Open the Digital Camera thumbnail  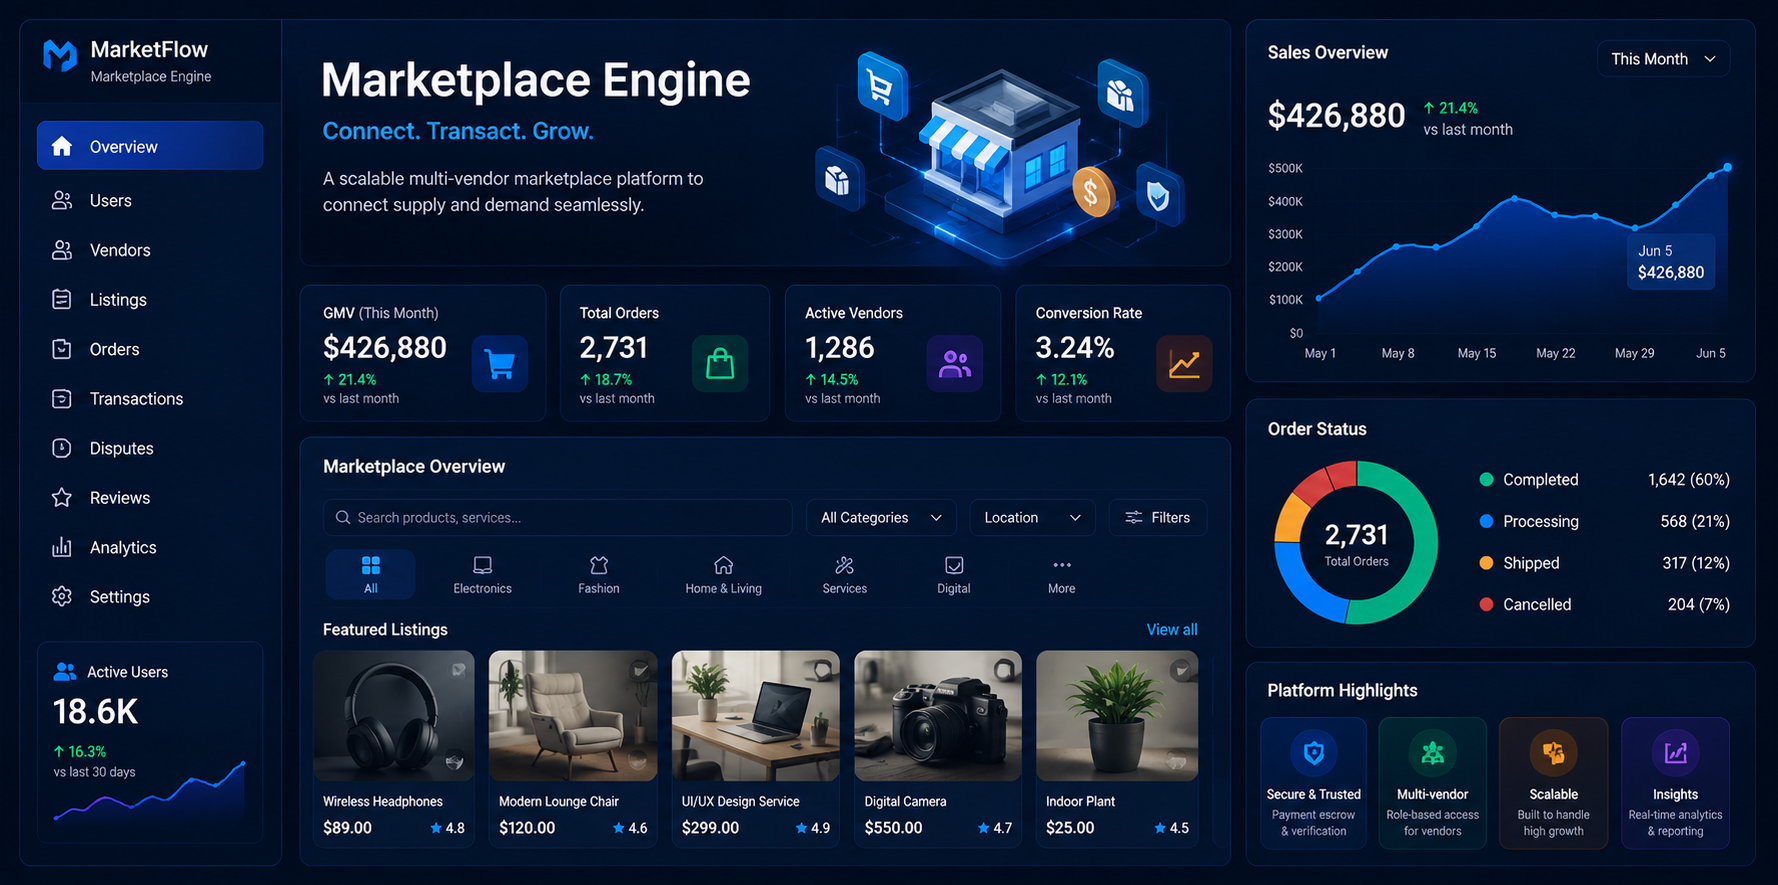click(x=938, y=716)
